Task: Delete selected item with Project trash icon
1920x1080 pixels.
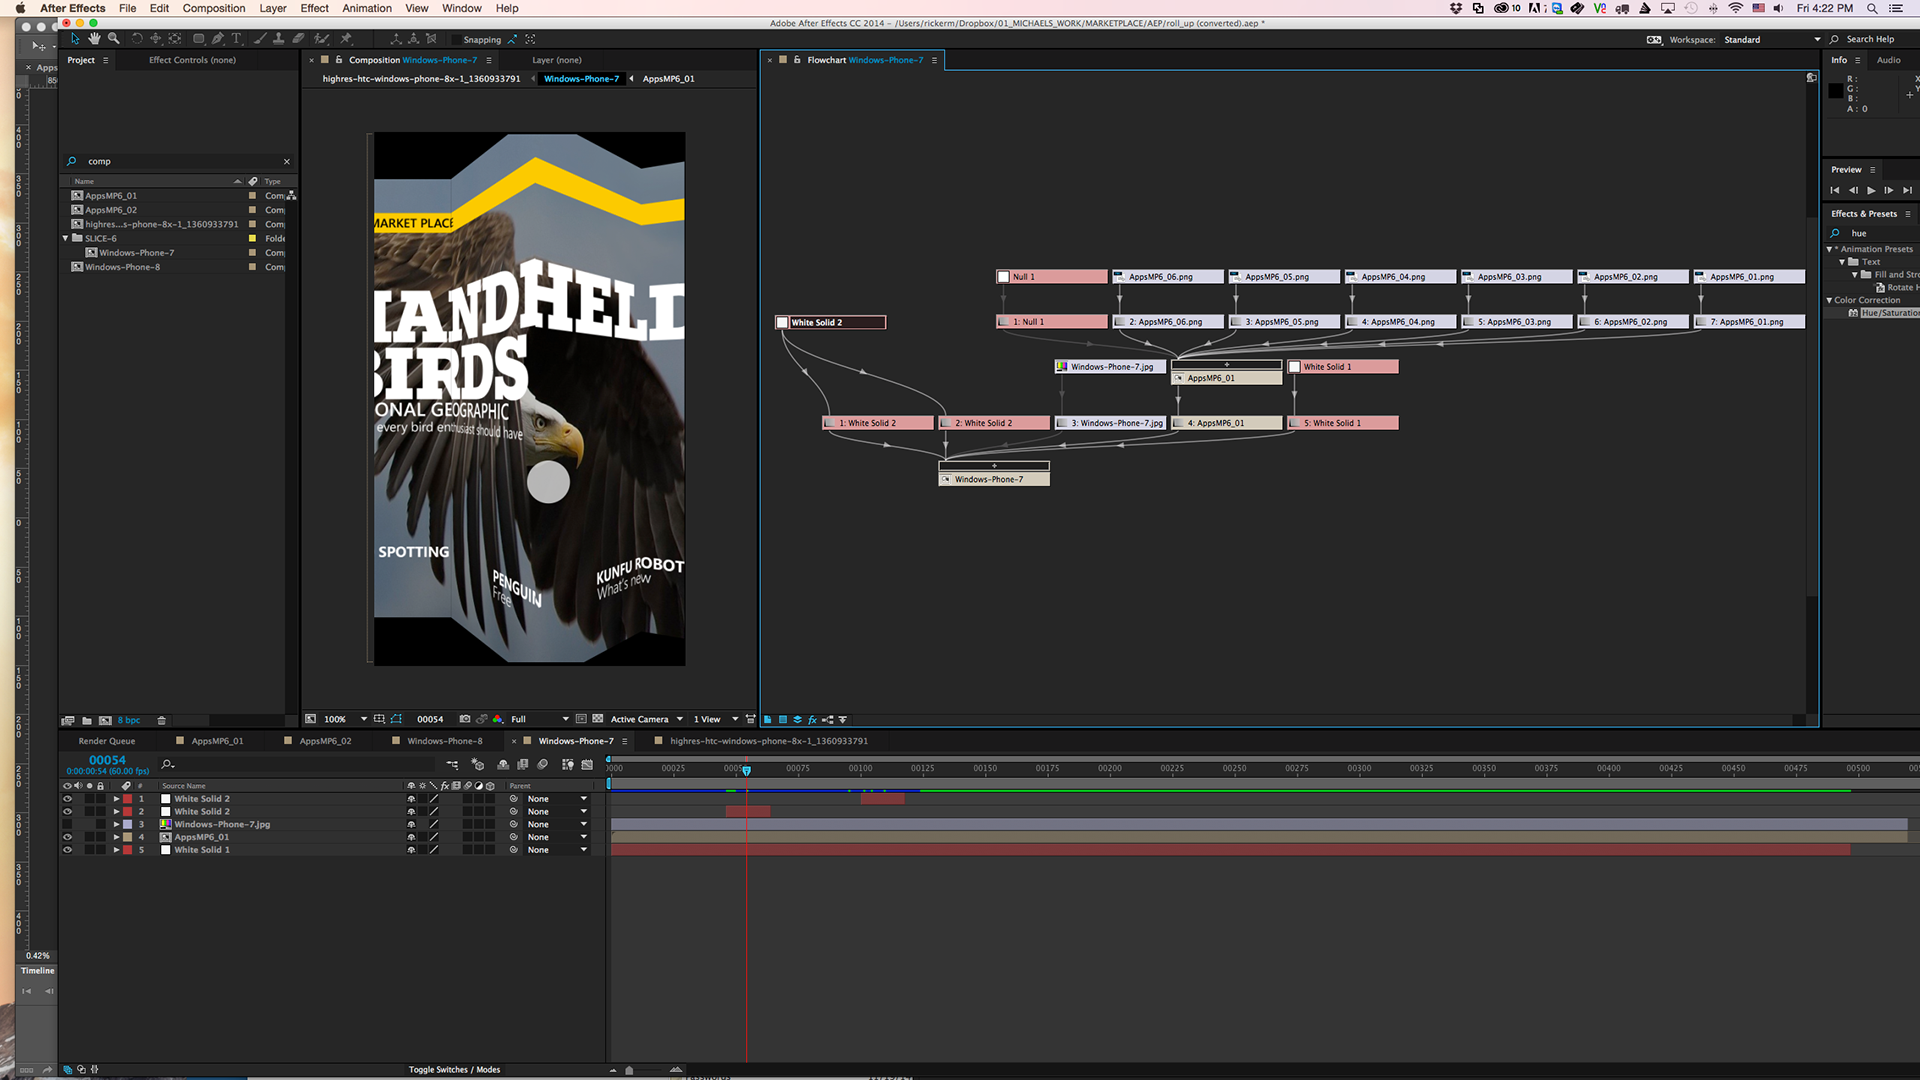Action: click(161, 720)
